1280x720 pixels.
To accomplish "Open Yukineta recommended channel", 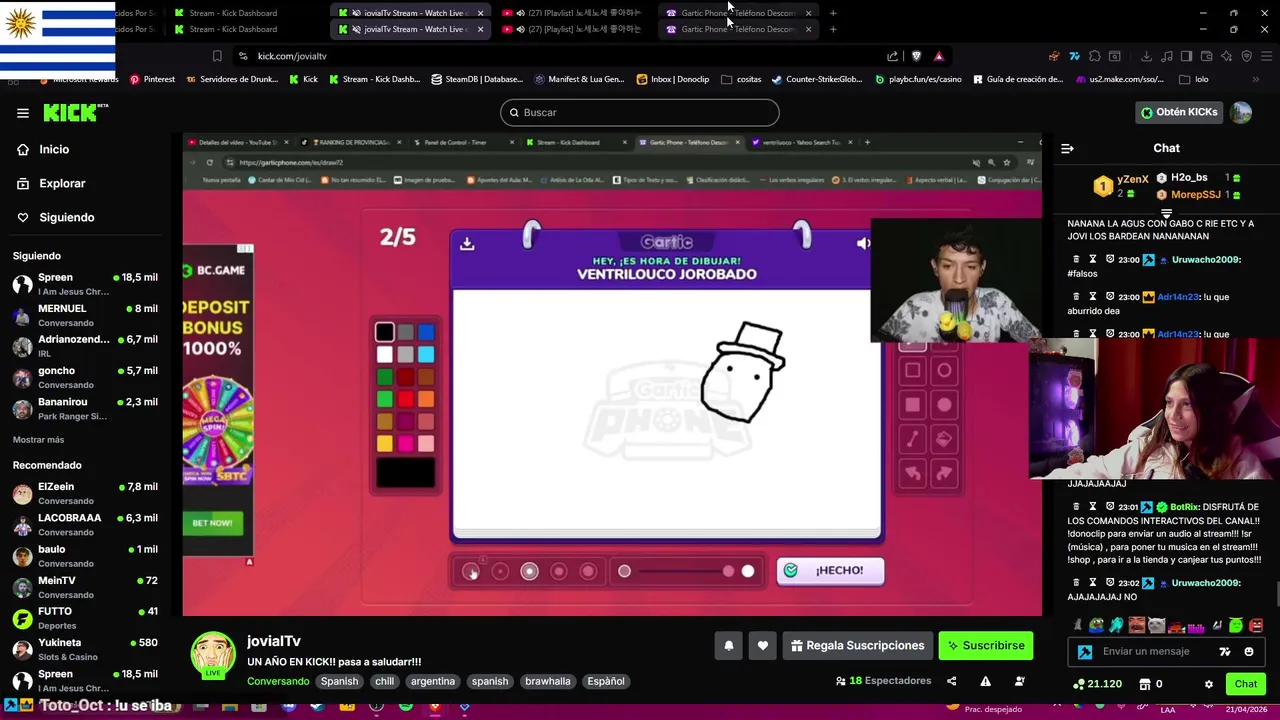I will [85, 649].
